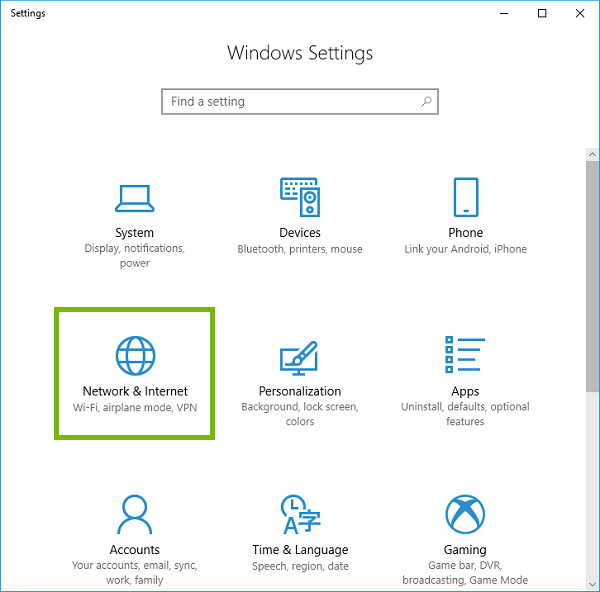Click the "Bluetooth, printers, mouse" description text
The image size is (600, 592).
(299, 249)
